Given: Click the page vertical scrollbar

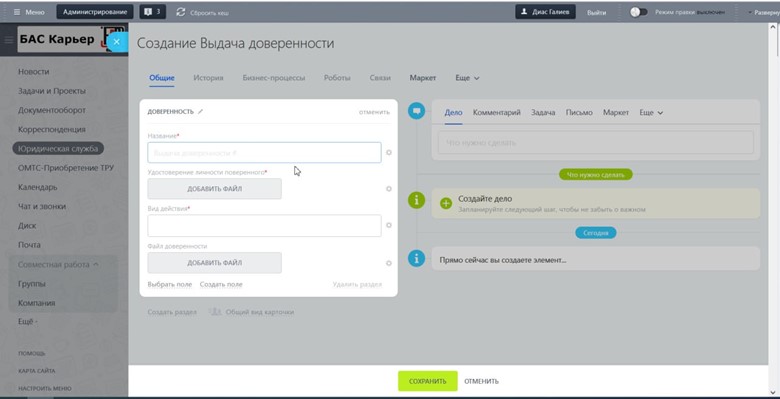Looking at the screenshot, I should click(774, 209).
